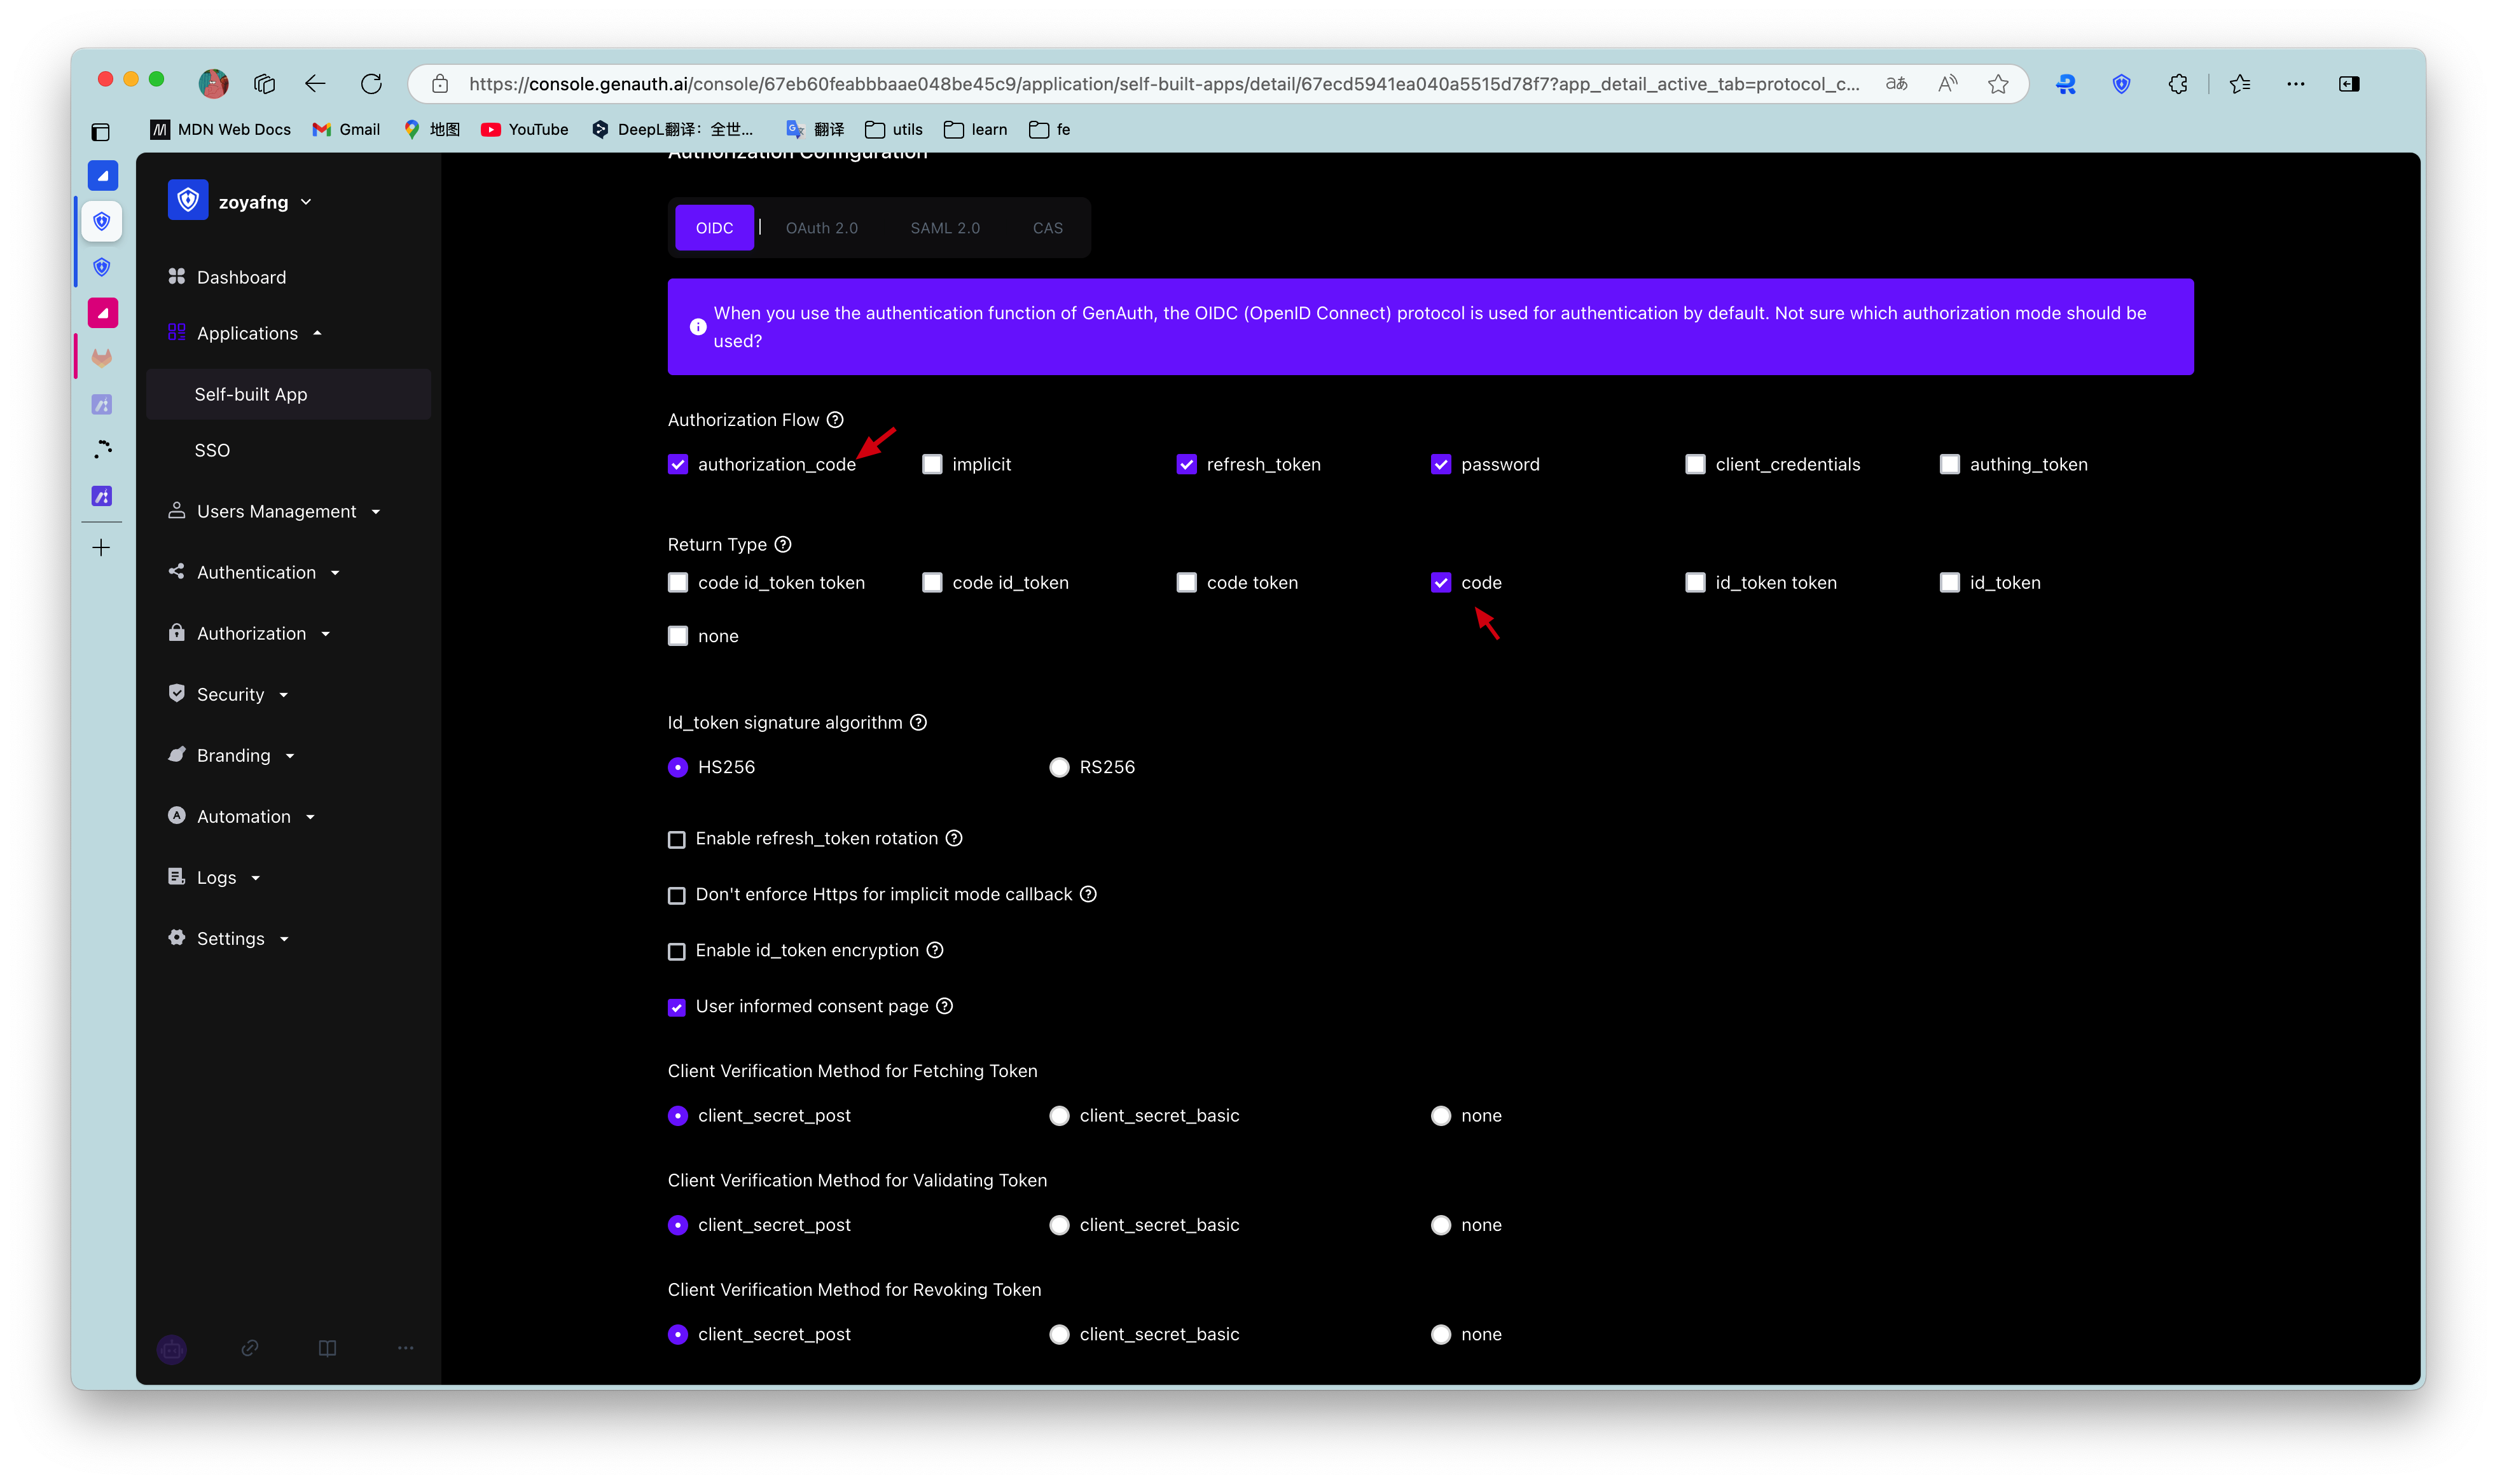Open the browser extensions puzzle icon
The image size is (2497, 1484).
click(x=2177, y=84)
